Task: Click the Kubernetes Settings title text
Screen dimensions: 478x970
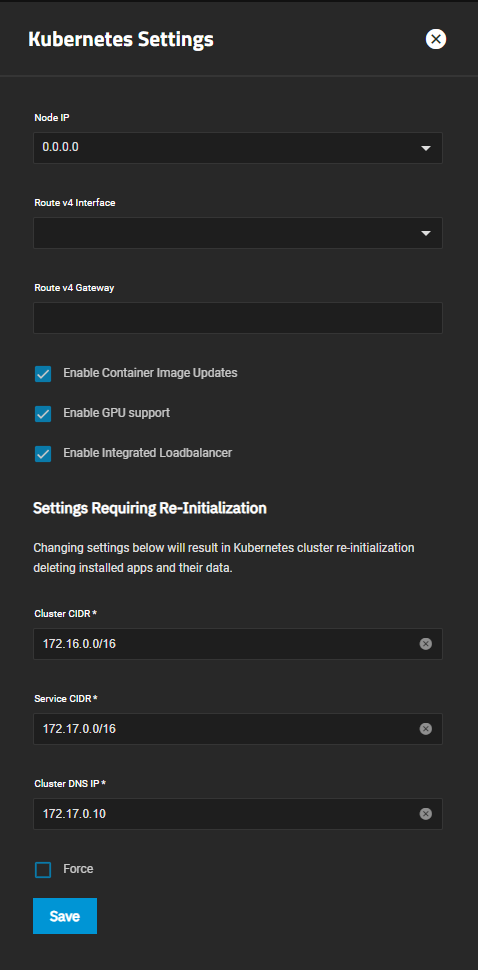Action: [121, 40]
